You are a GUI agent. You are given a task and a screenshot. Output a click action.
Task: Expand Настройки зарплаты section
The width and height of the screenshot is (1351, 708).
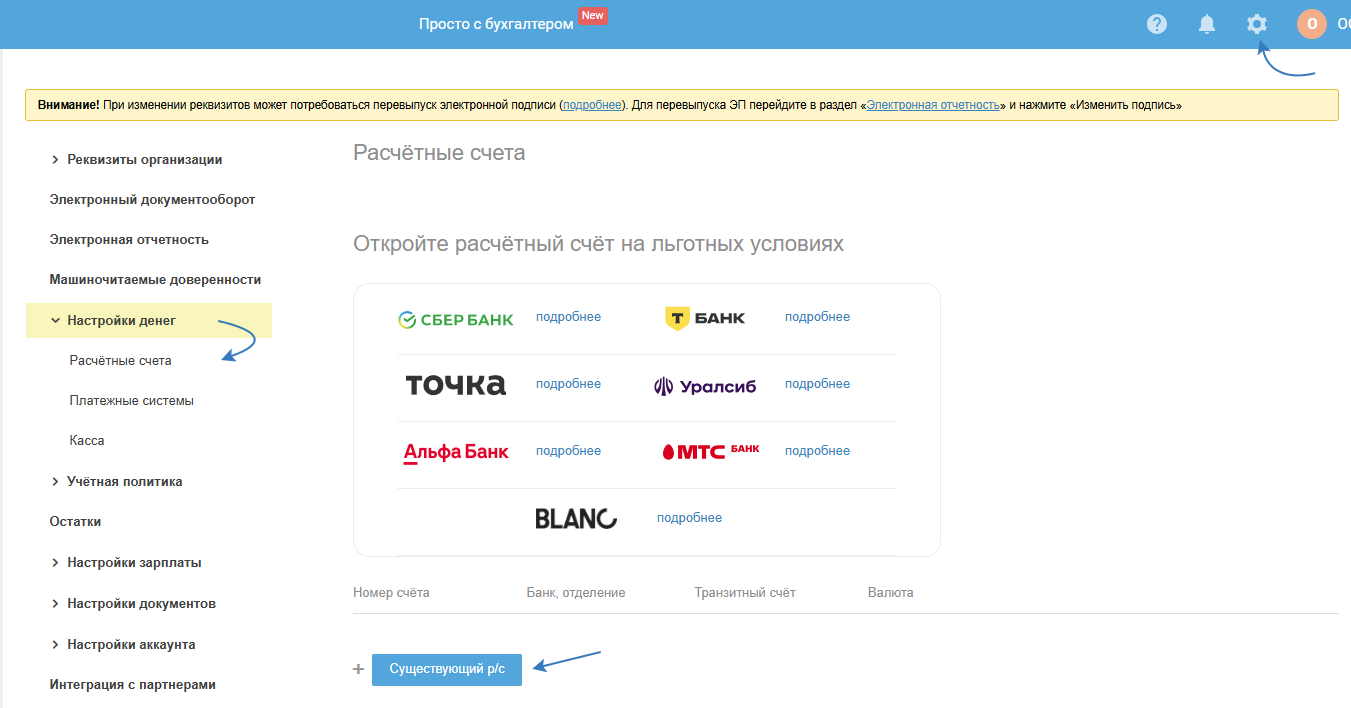pyautogui.click(x=126, y=562)
